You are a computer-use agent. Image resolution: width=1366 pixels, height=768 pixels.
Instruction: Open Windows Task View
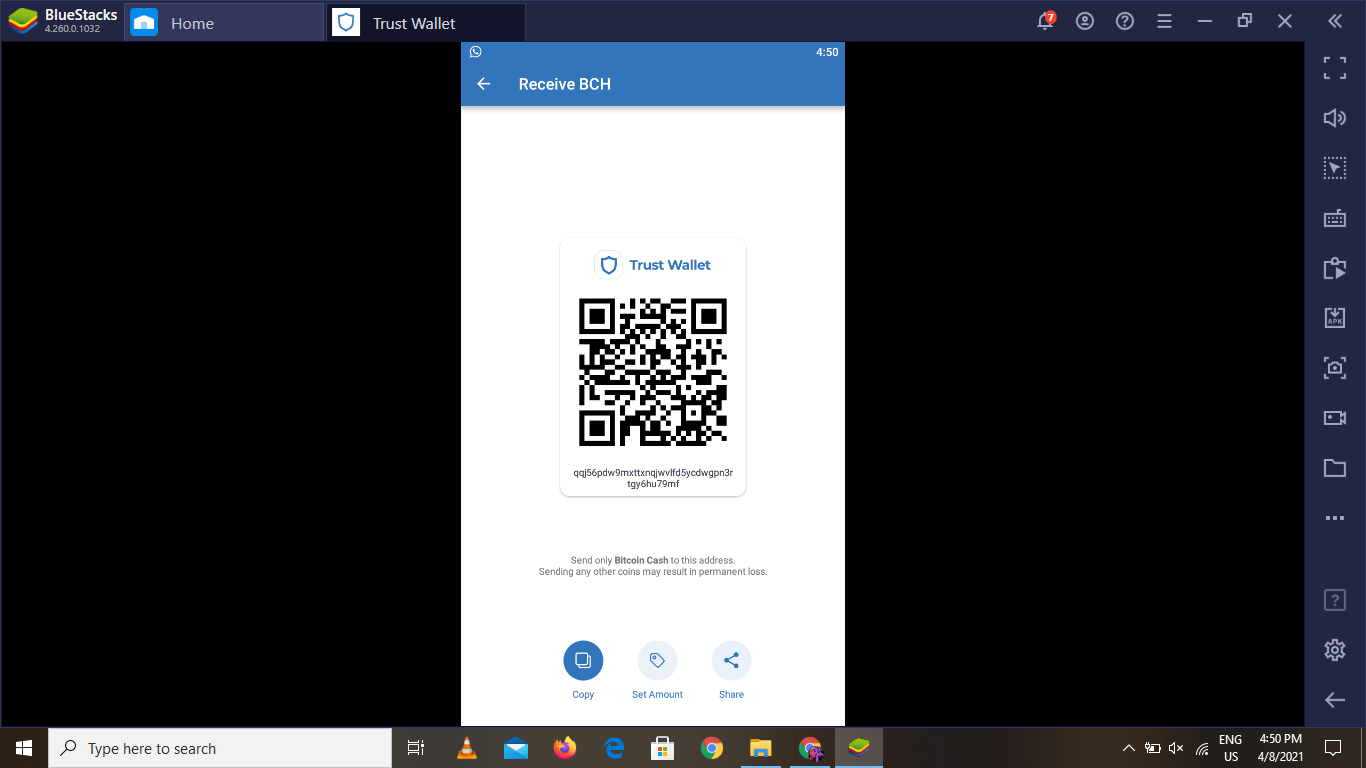pos(416,748)
